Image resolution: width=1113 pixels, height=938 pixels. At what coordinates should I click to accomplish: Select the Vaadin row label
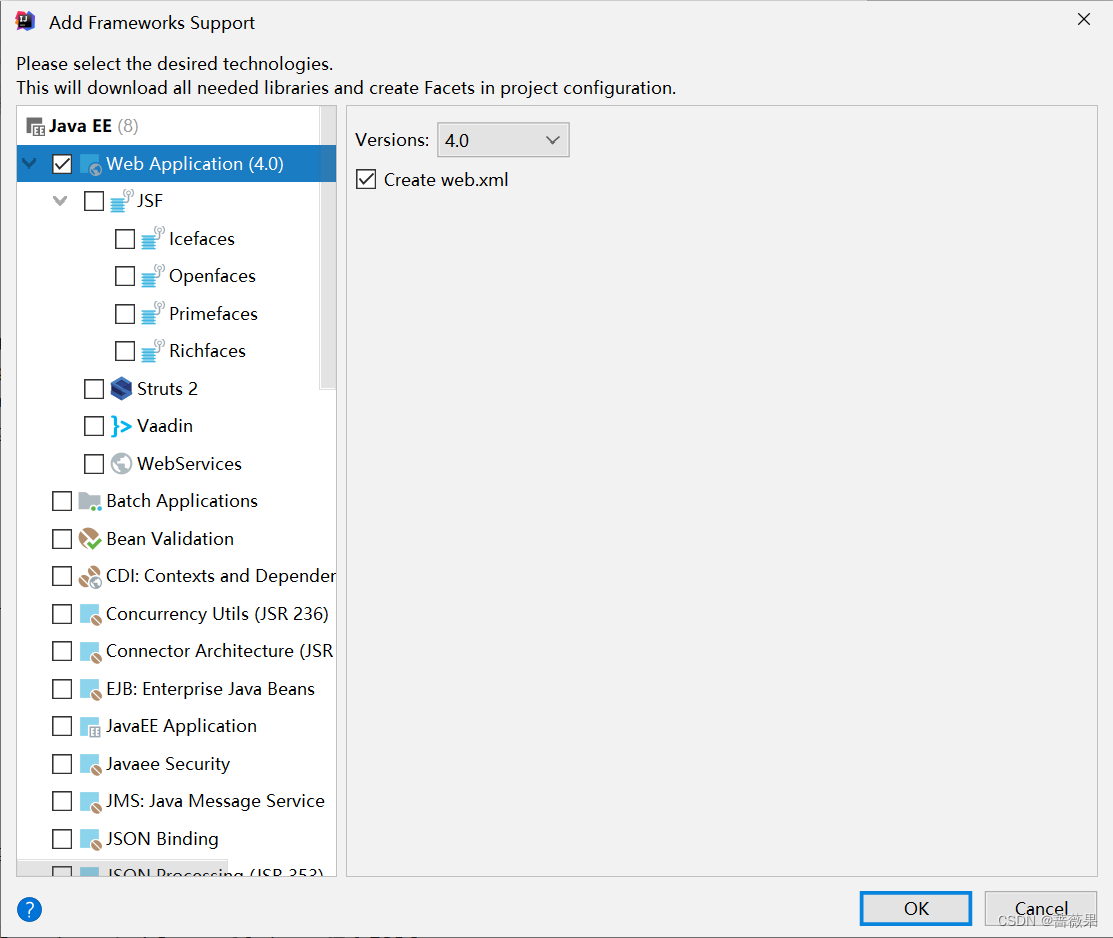point(165,426)
